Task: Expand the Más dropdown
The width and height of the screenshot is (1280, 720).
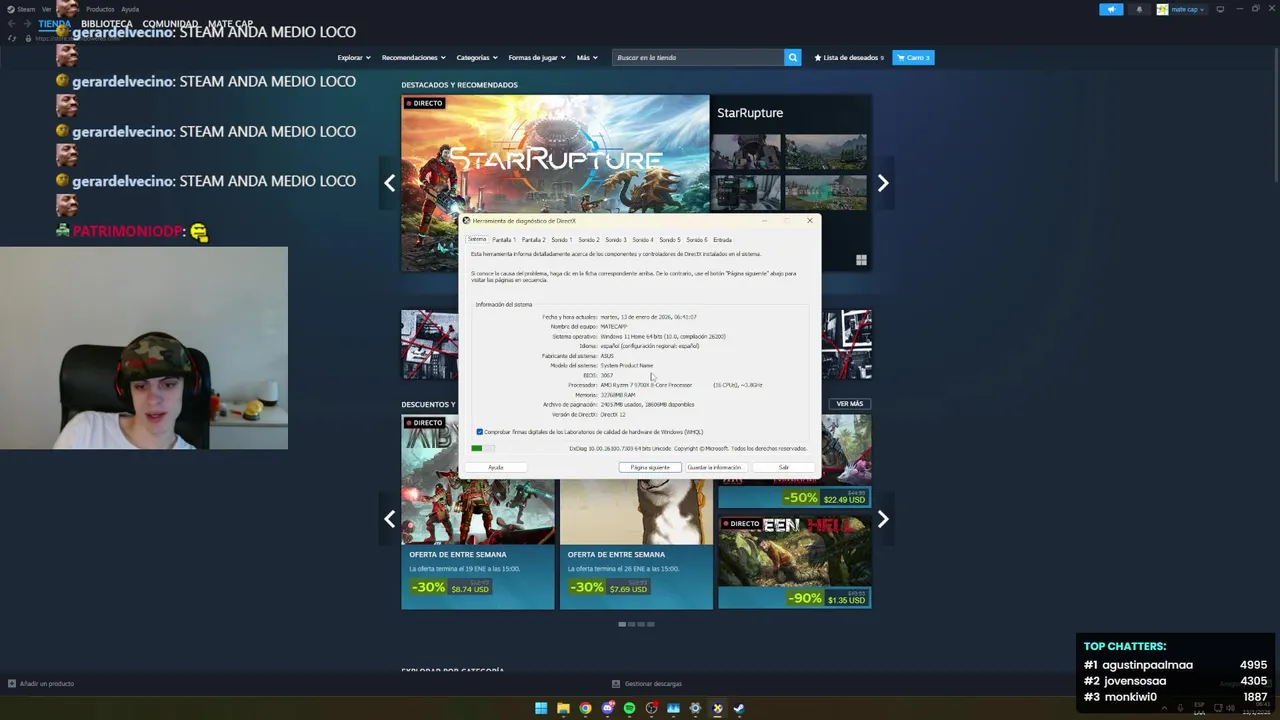Action: (x=587, y=57)
